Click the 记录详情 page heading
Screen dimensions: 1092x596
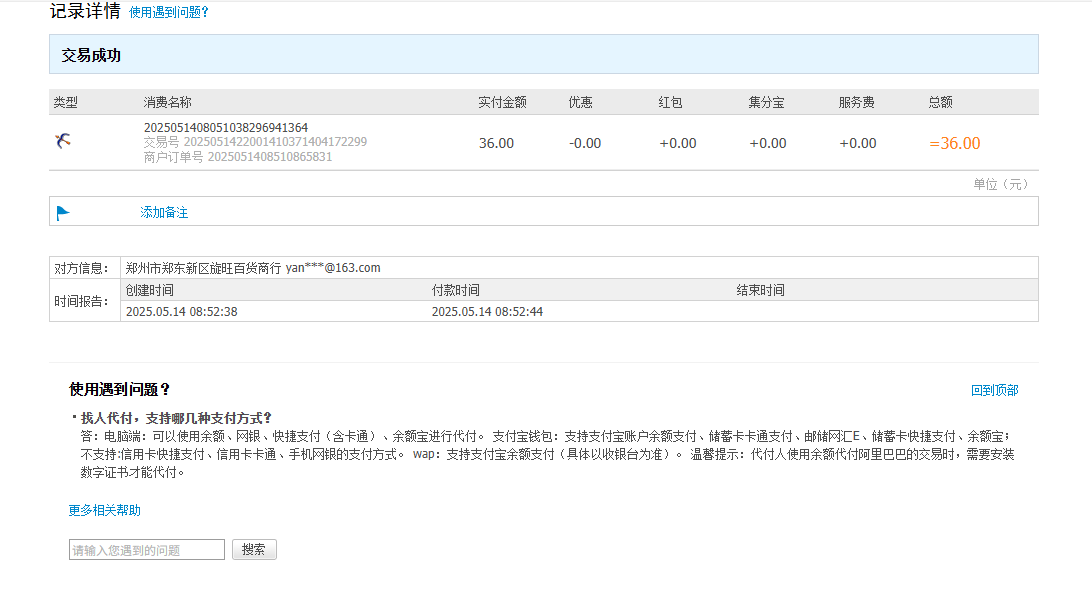[x=85, y=11]
